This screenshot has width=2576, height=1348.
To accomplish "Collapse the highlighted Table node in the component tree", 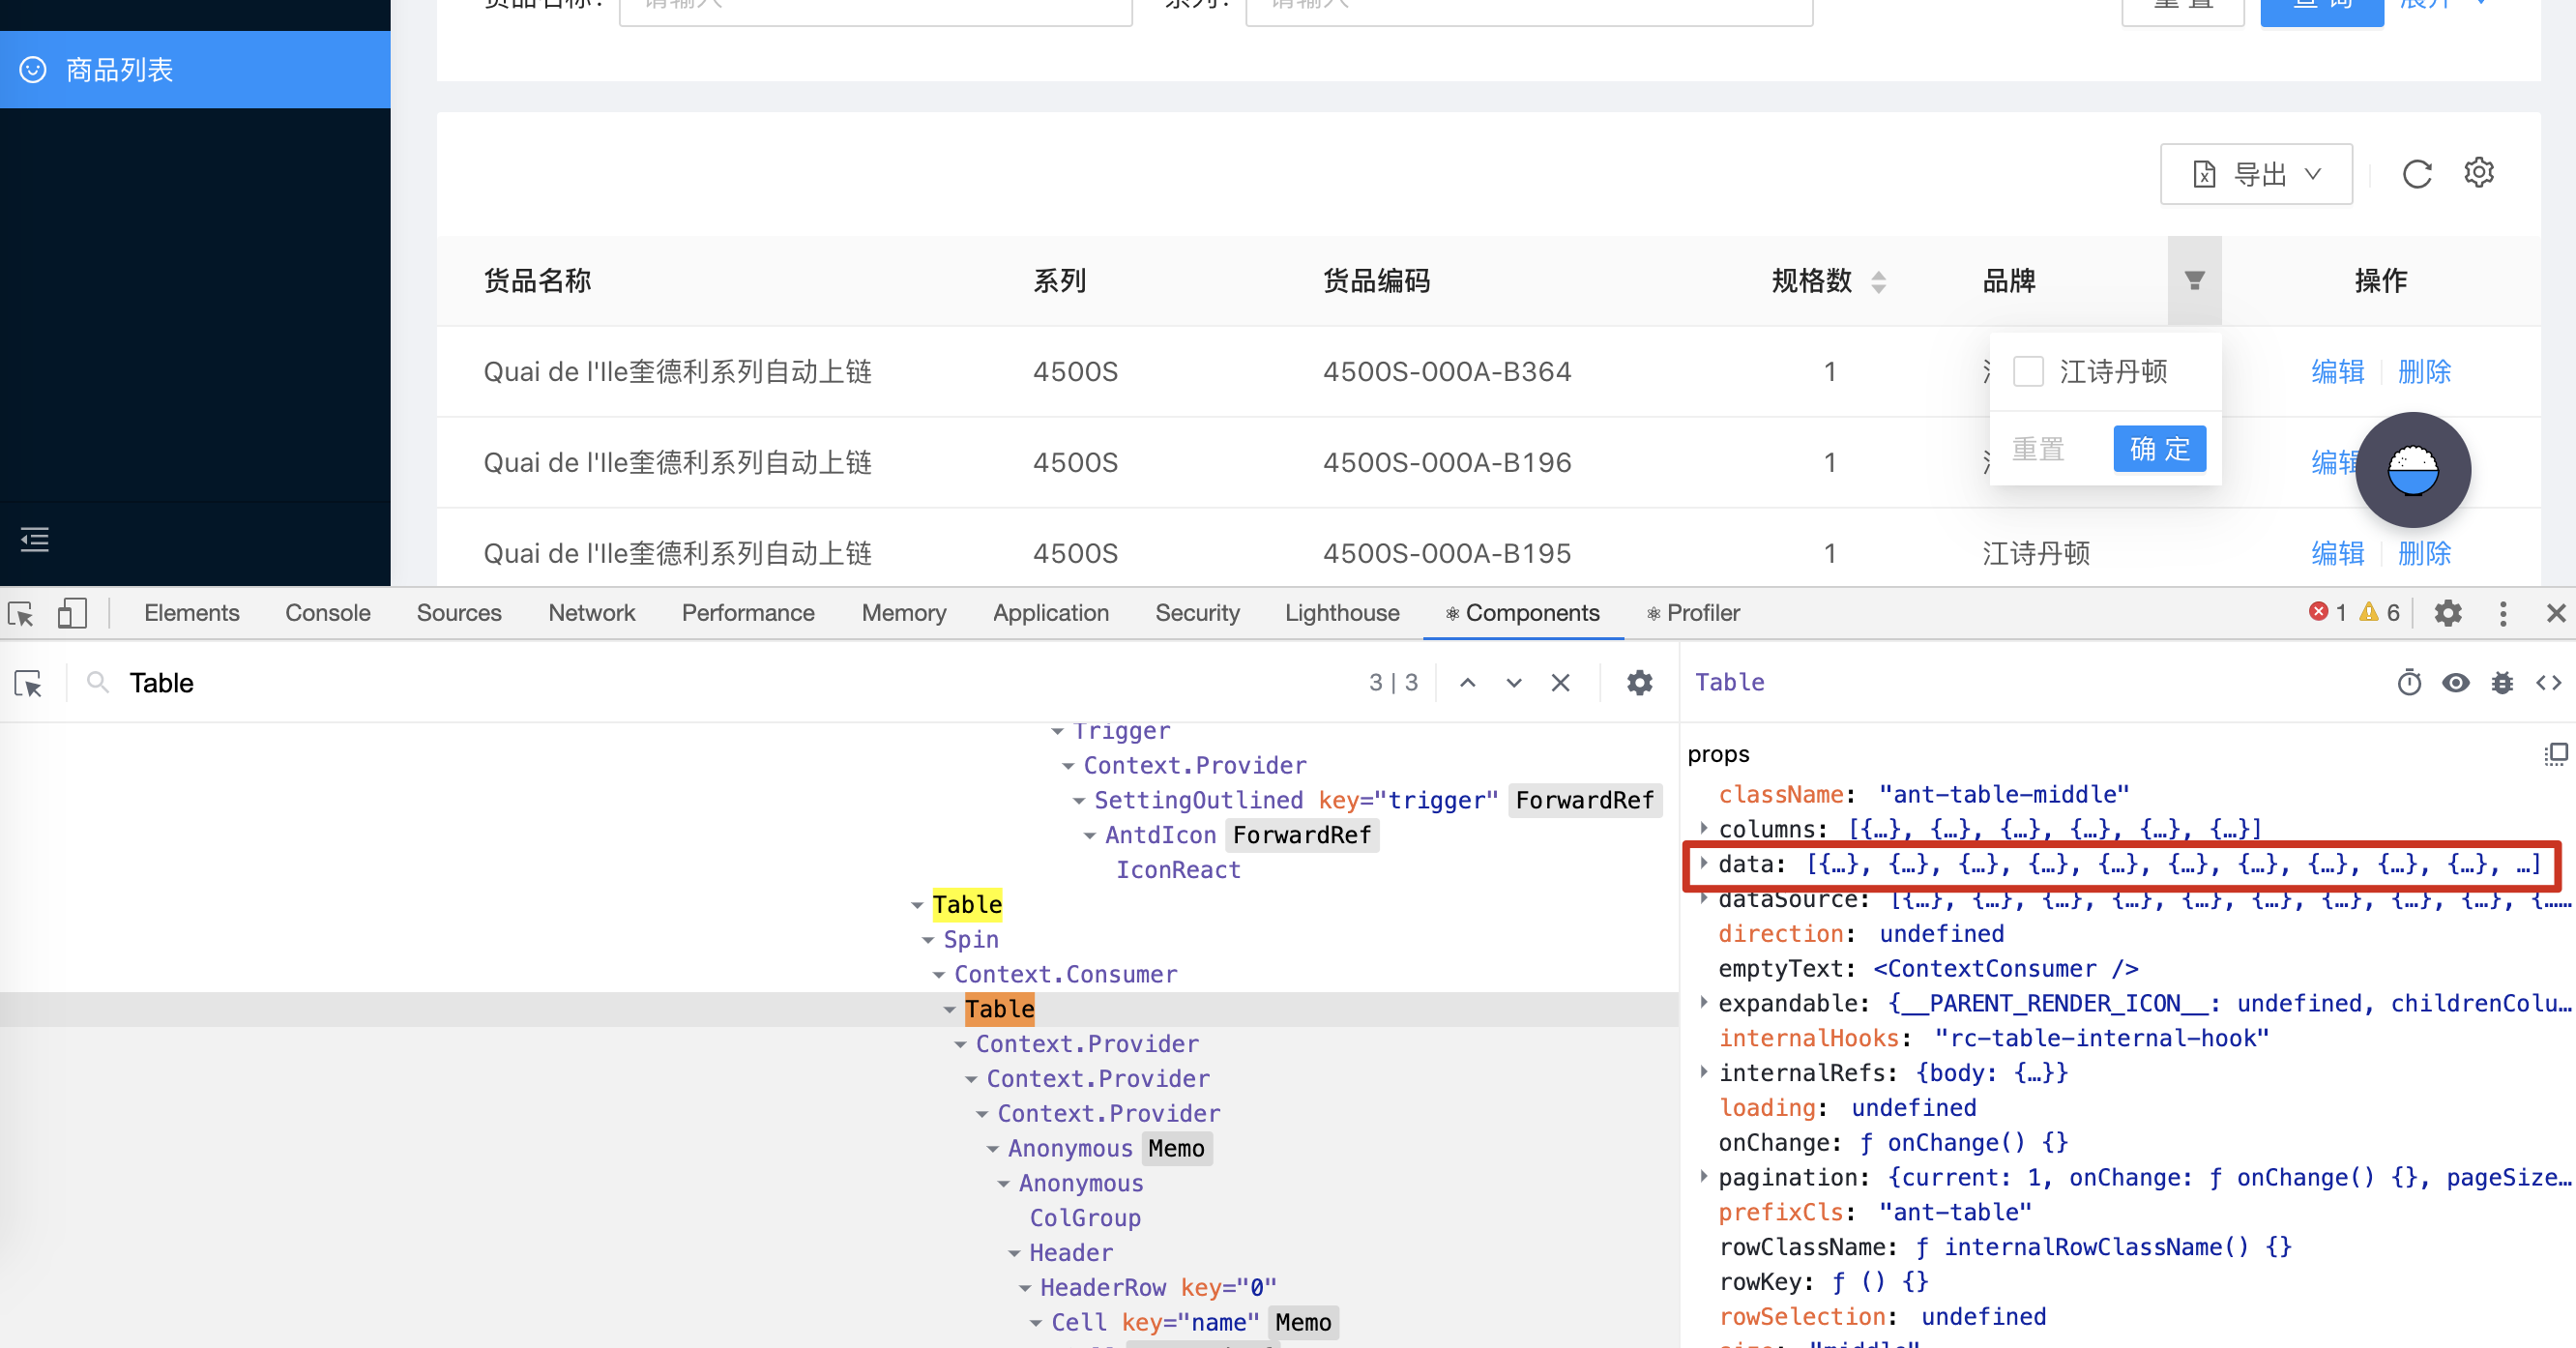I will 950,1009.
